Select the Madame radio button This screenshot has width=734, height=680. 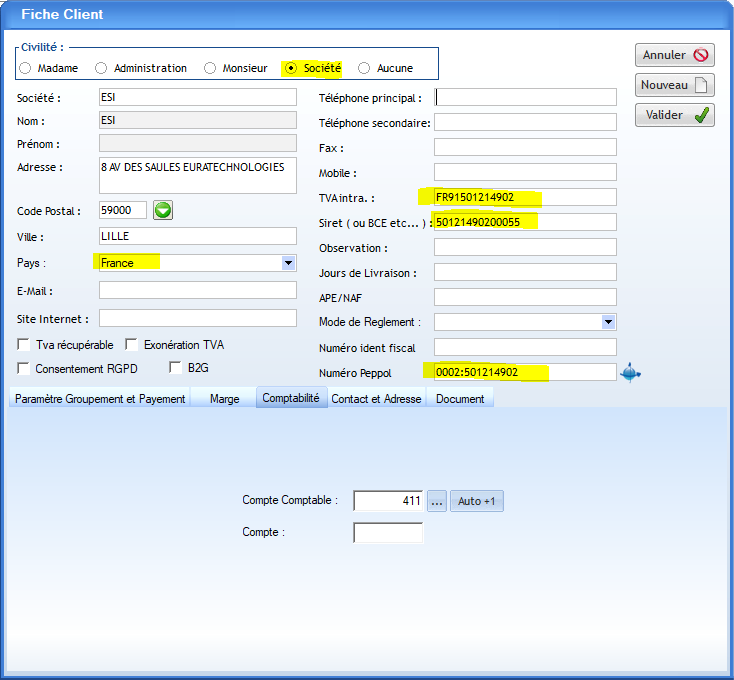pyautogui.click(x=25, y=68)
